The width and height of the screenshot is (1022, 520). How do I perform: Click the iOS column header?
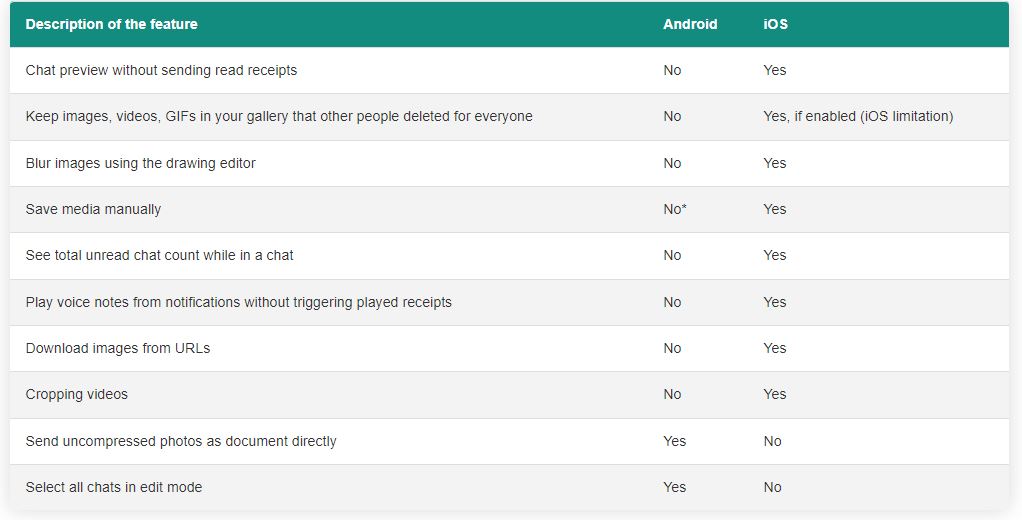pyautogui.click(x=775, y=24)
